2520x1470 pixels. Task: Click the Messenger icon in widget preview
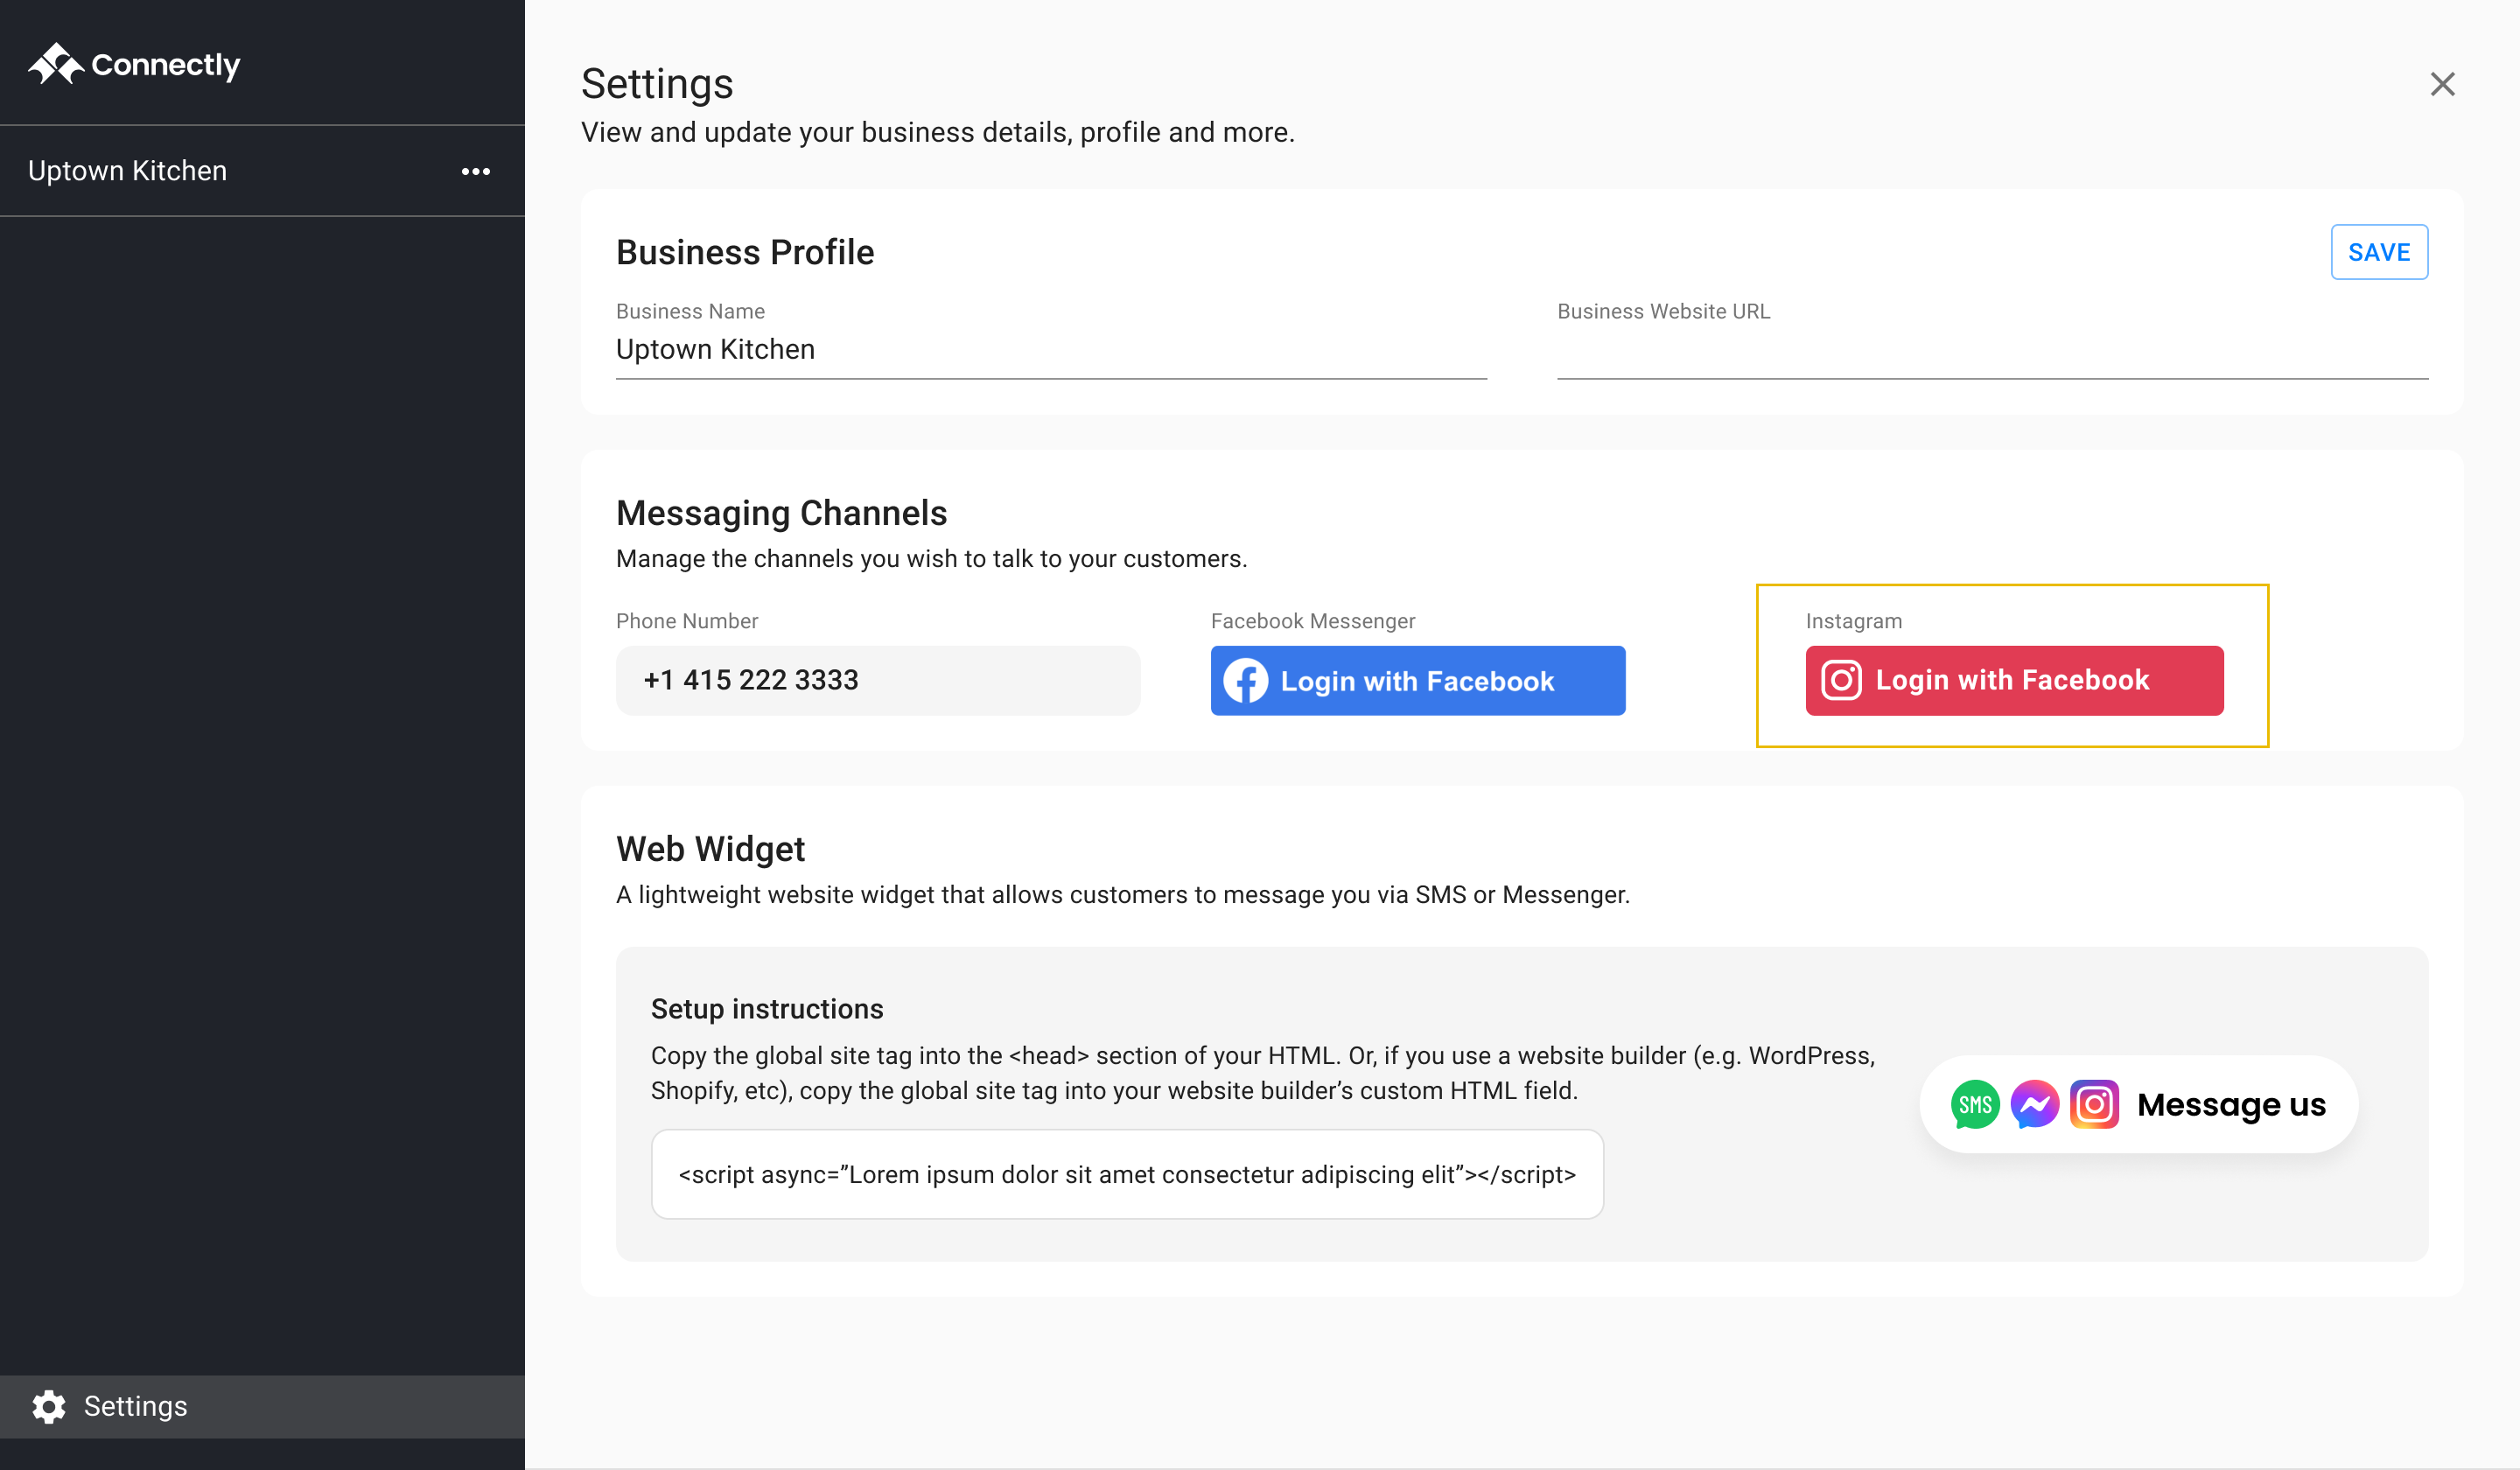click(x=2035, y=1104)
